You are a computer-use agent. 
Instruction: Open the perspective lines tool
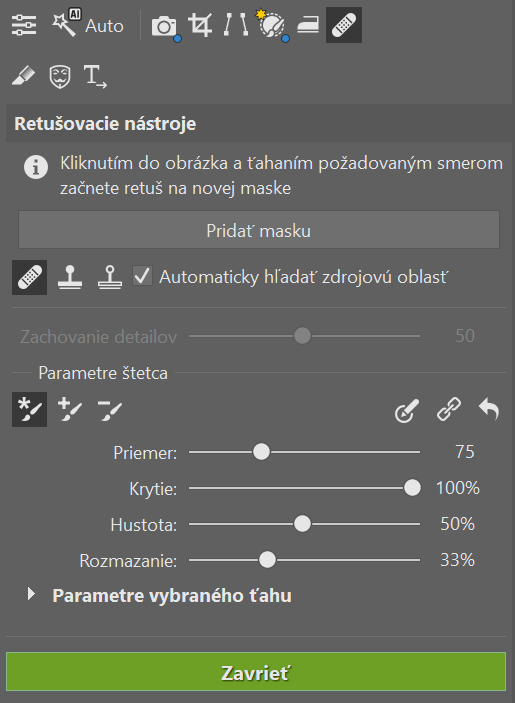236,25
